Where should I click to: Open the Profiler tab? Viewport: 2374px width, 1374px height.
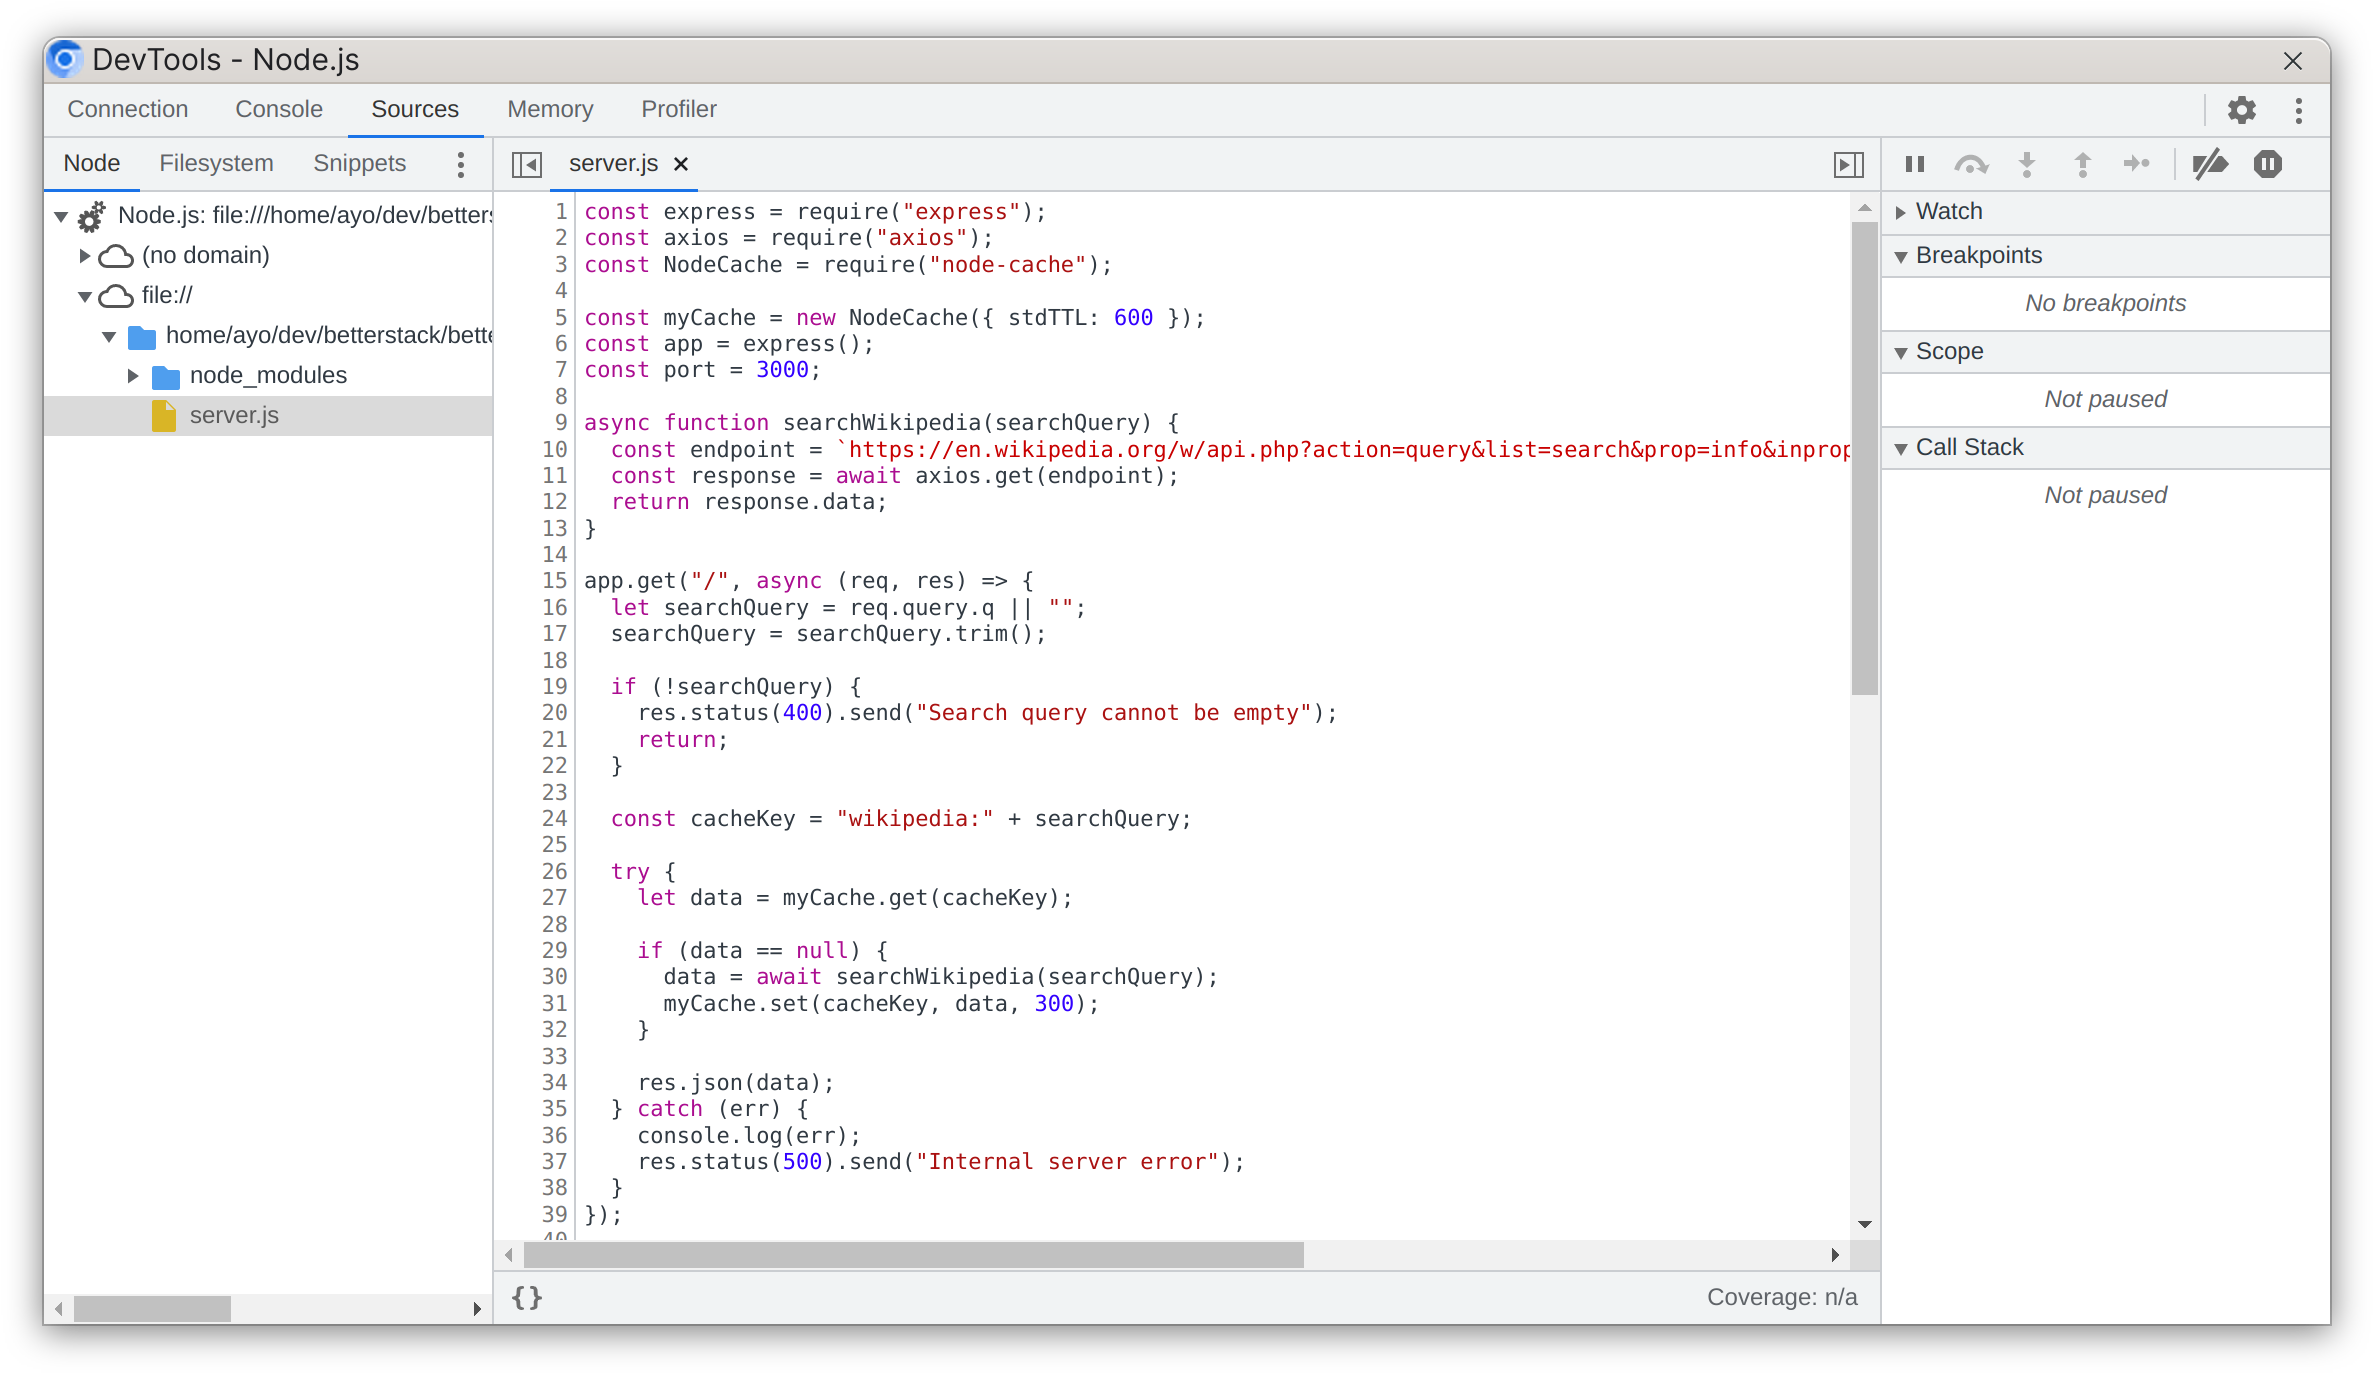coord(678,109)
